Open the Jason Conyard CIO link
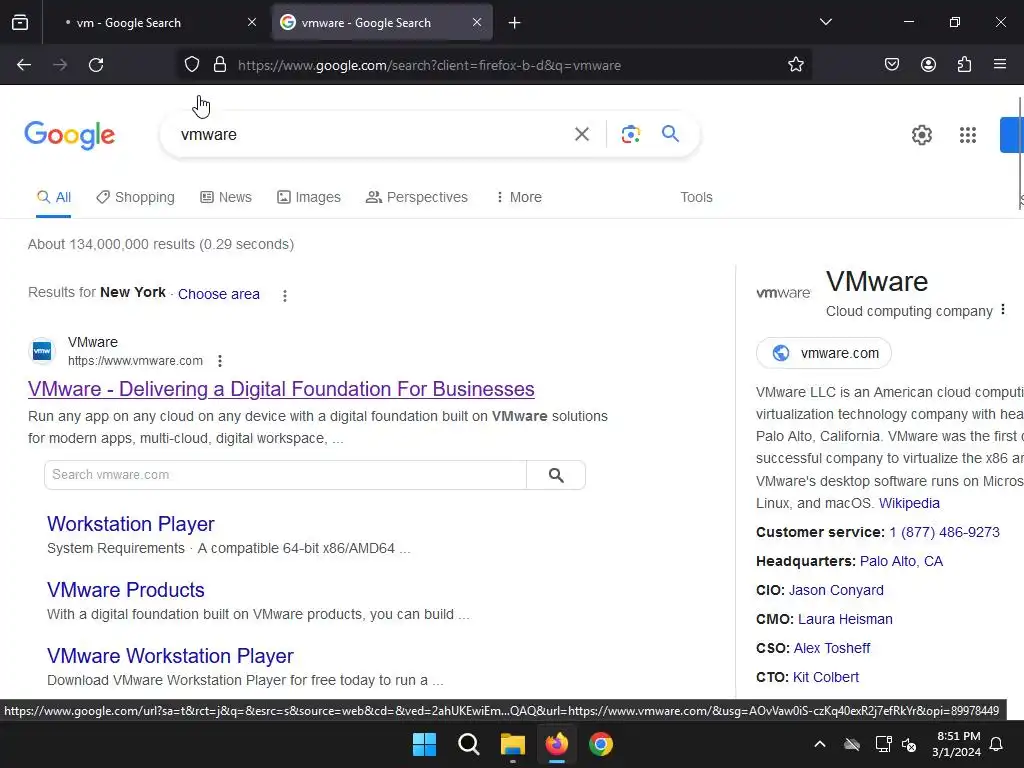The height and width of the screenshot is (768, 1024). (836, 590)
